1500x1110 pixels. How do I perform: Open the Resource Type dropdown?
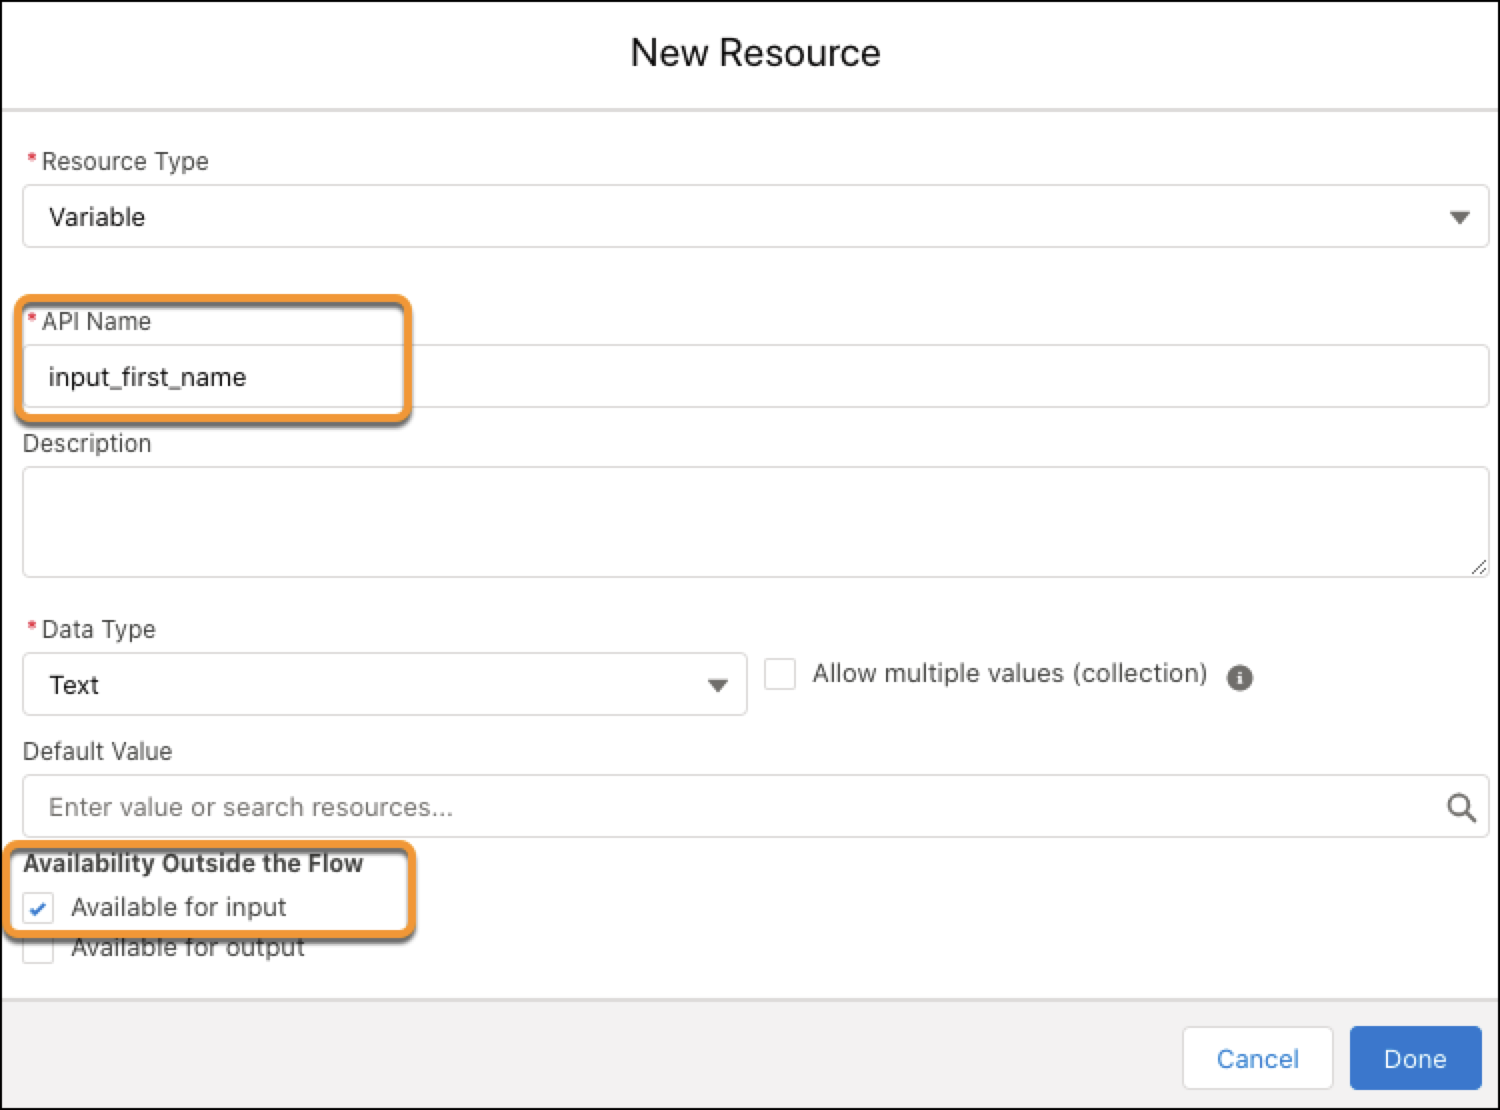pos(755,216)
